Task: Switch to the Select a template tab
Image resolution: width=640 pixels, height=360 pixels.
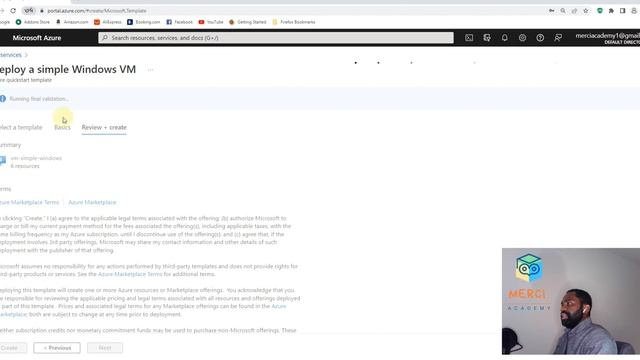Action: tap(21, 127)
